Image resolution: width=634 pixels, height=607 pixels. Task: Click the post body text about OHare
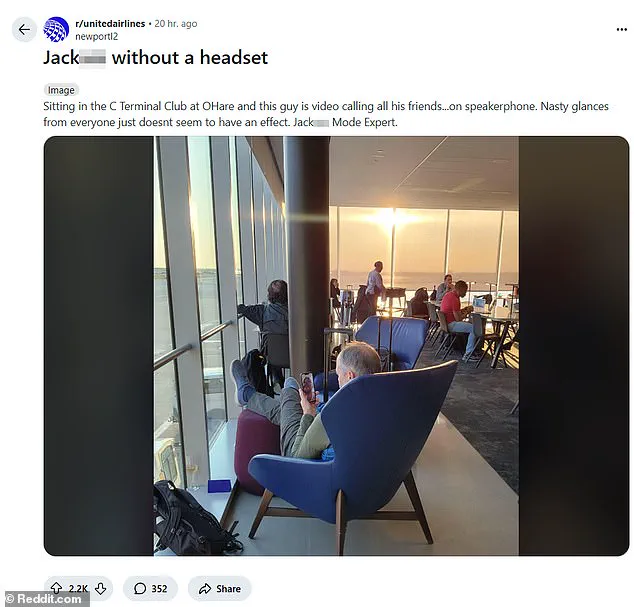(x=326, y=114)
